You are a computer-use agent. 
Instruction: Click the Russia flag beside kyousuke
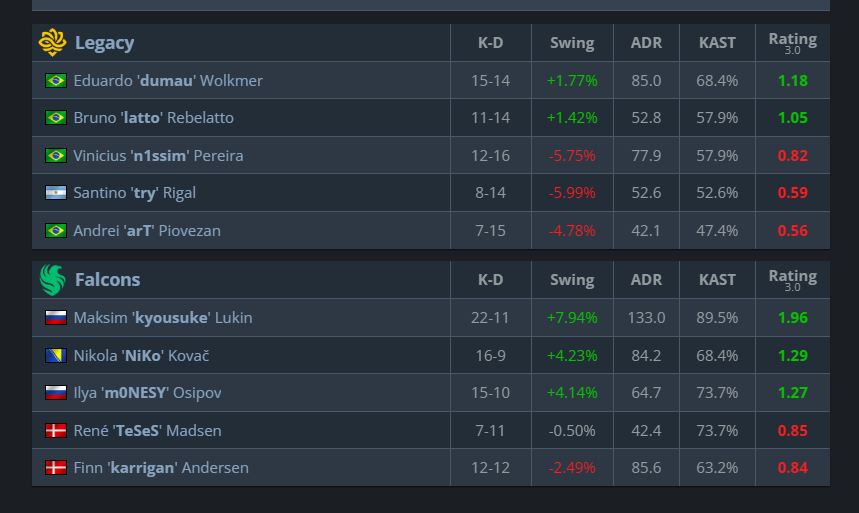[56, 318]
